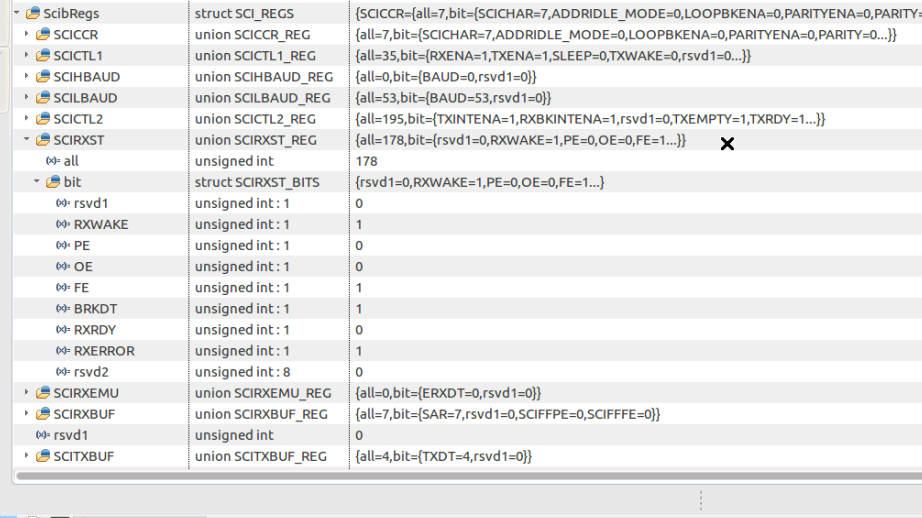The image size is (922, 518).
Task: Collapse the bit struct under SCIRXST
Action: tap(36, 181)
